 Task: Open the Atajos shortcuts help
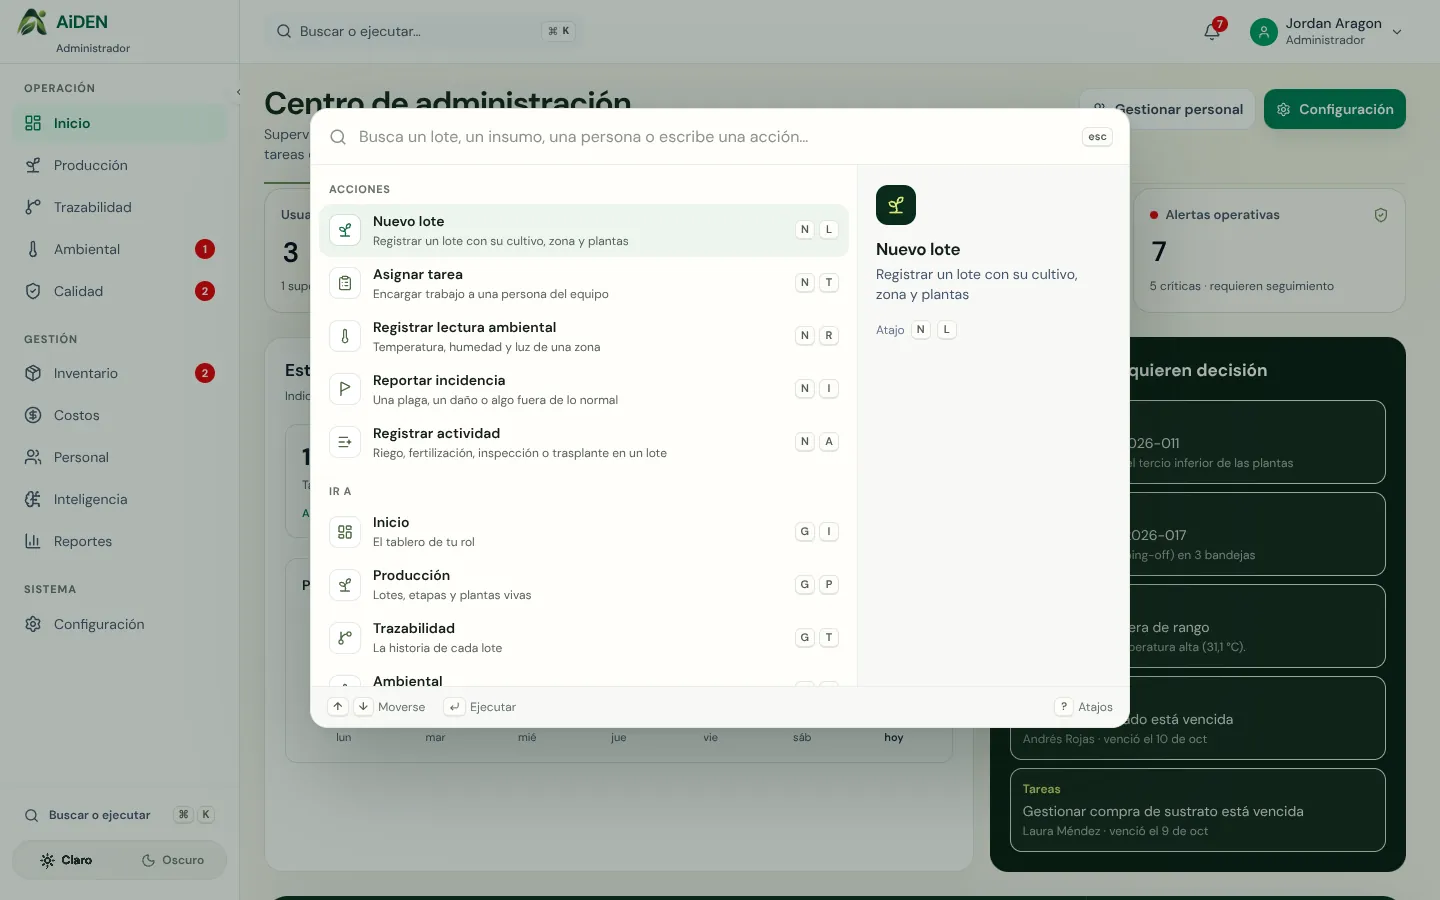(x=1085, y=707)
